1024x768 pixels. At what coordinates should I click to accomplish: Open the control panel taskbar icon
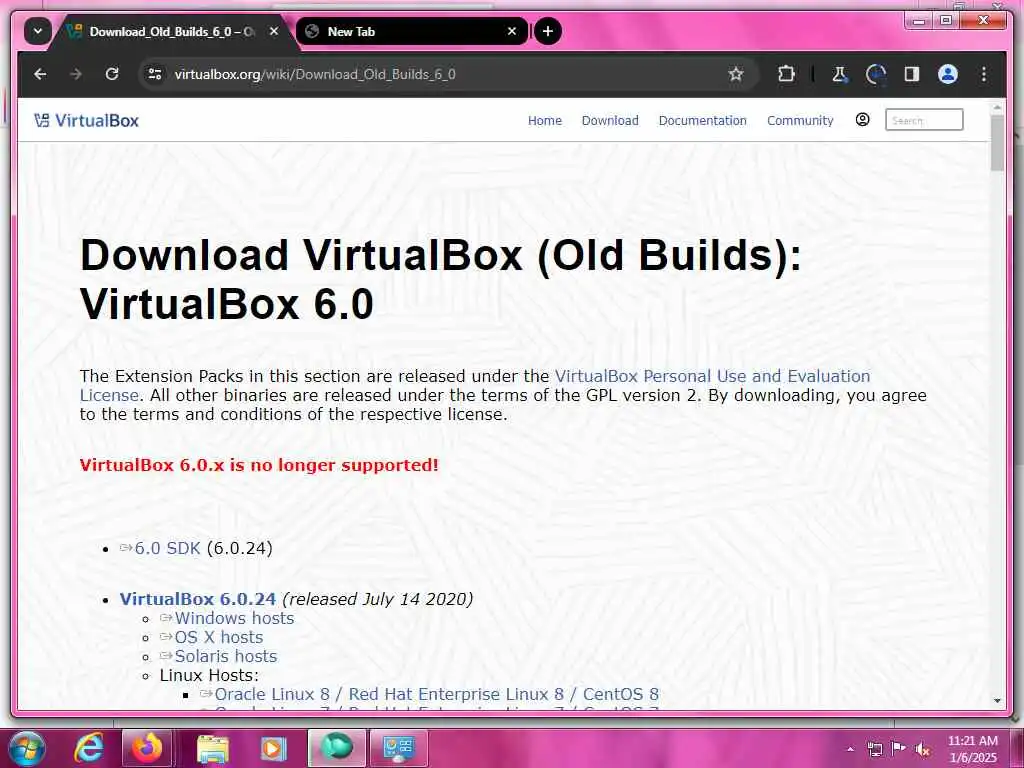[x=398, y=748]
